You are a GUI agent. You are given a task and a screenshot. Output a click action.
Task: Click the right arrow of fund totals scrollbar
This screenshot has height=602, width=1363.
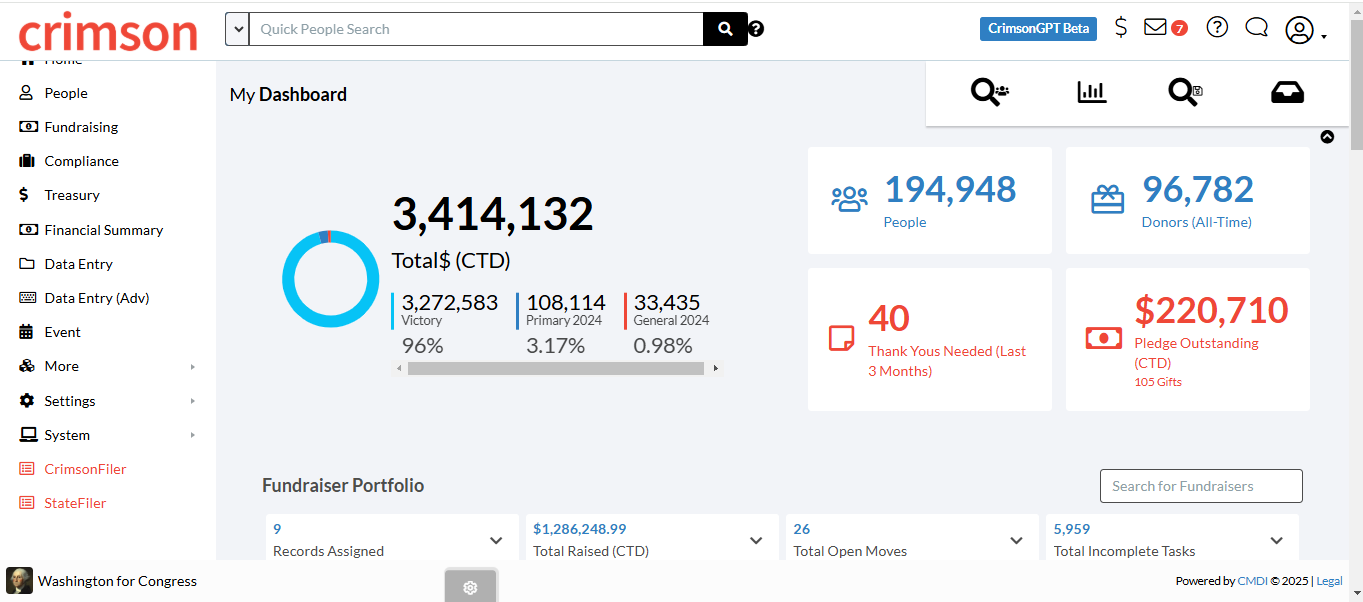715,368
